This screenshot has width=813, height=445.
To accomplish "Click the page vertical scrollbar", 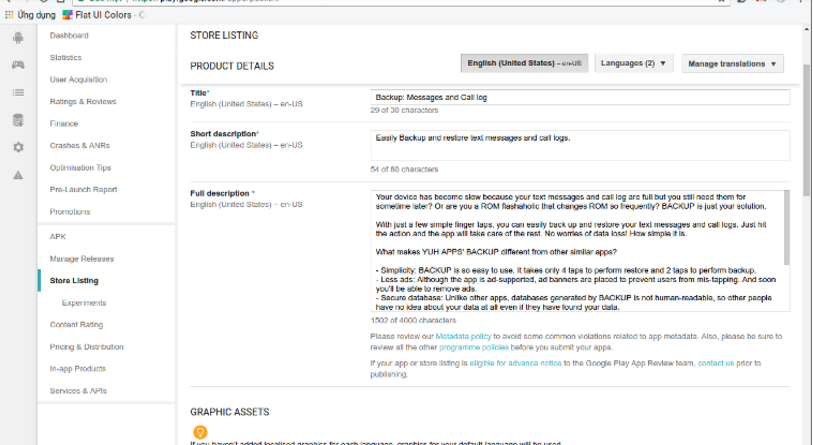I will (x=807, y=130).
